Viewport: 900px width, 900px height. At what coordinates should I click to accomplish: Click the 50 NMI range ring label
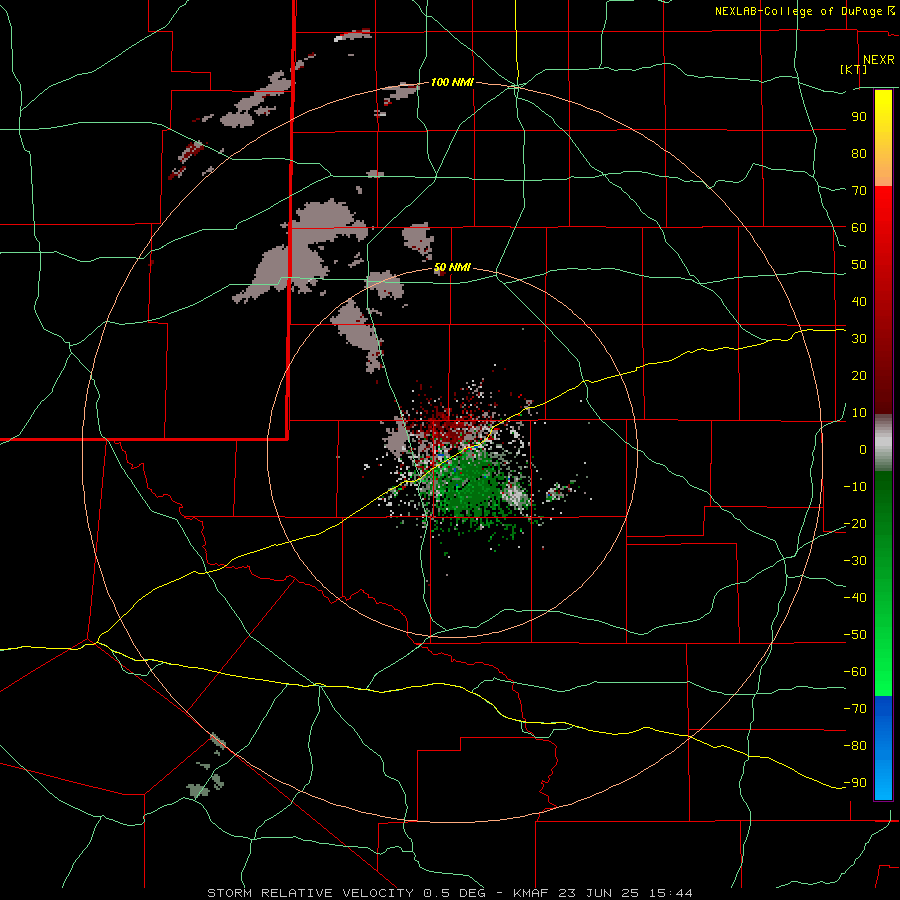click(452, 267)
